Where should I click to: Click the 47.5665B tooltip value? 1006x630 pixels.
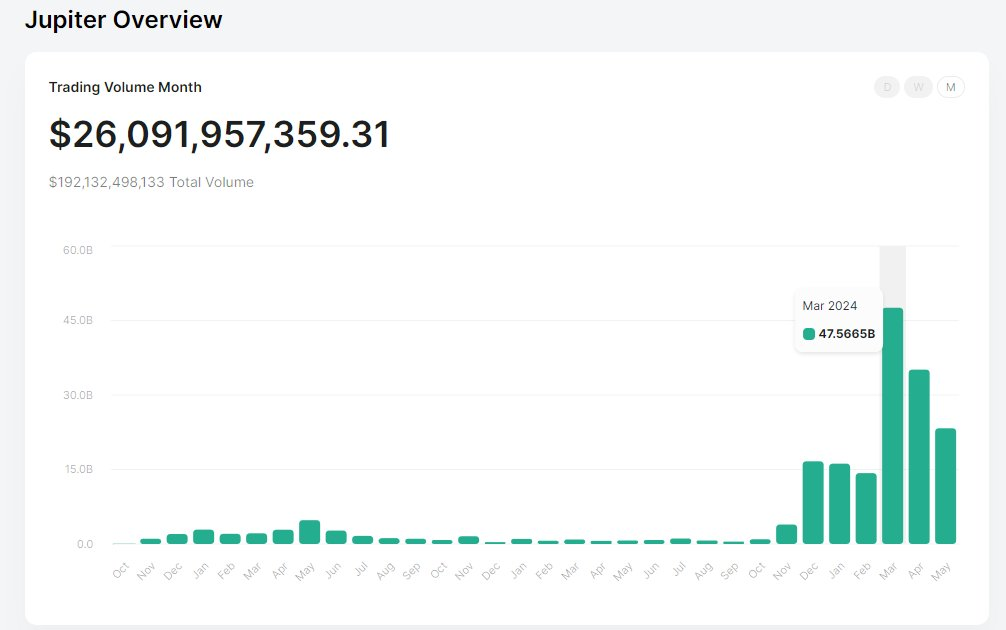pos(846,334)
